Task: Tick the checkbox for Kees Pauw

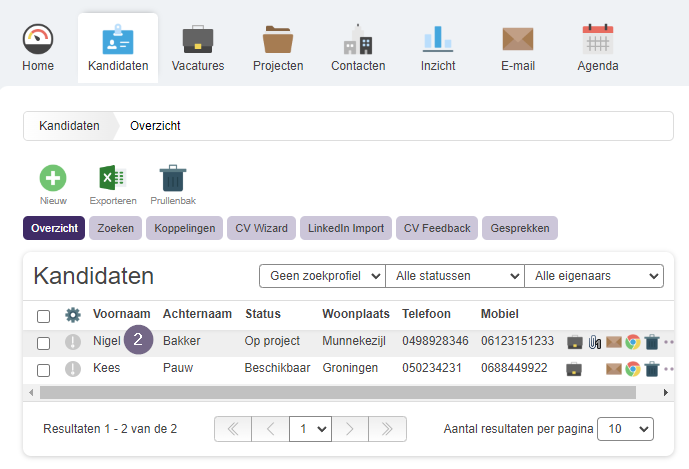Action: click(44, 370)
